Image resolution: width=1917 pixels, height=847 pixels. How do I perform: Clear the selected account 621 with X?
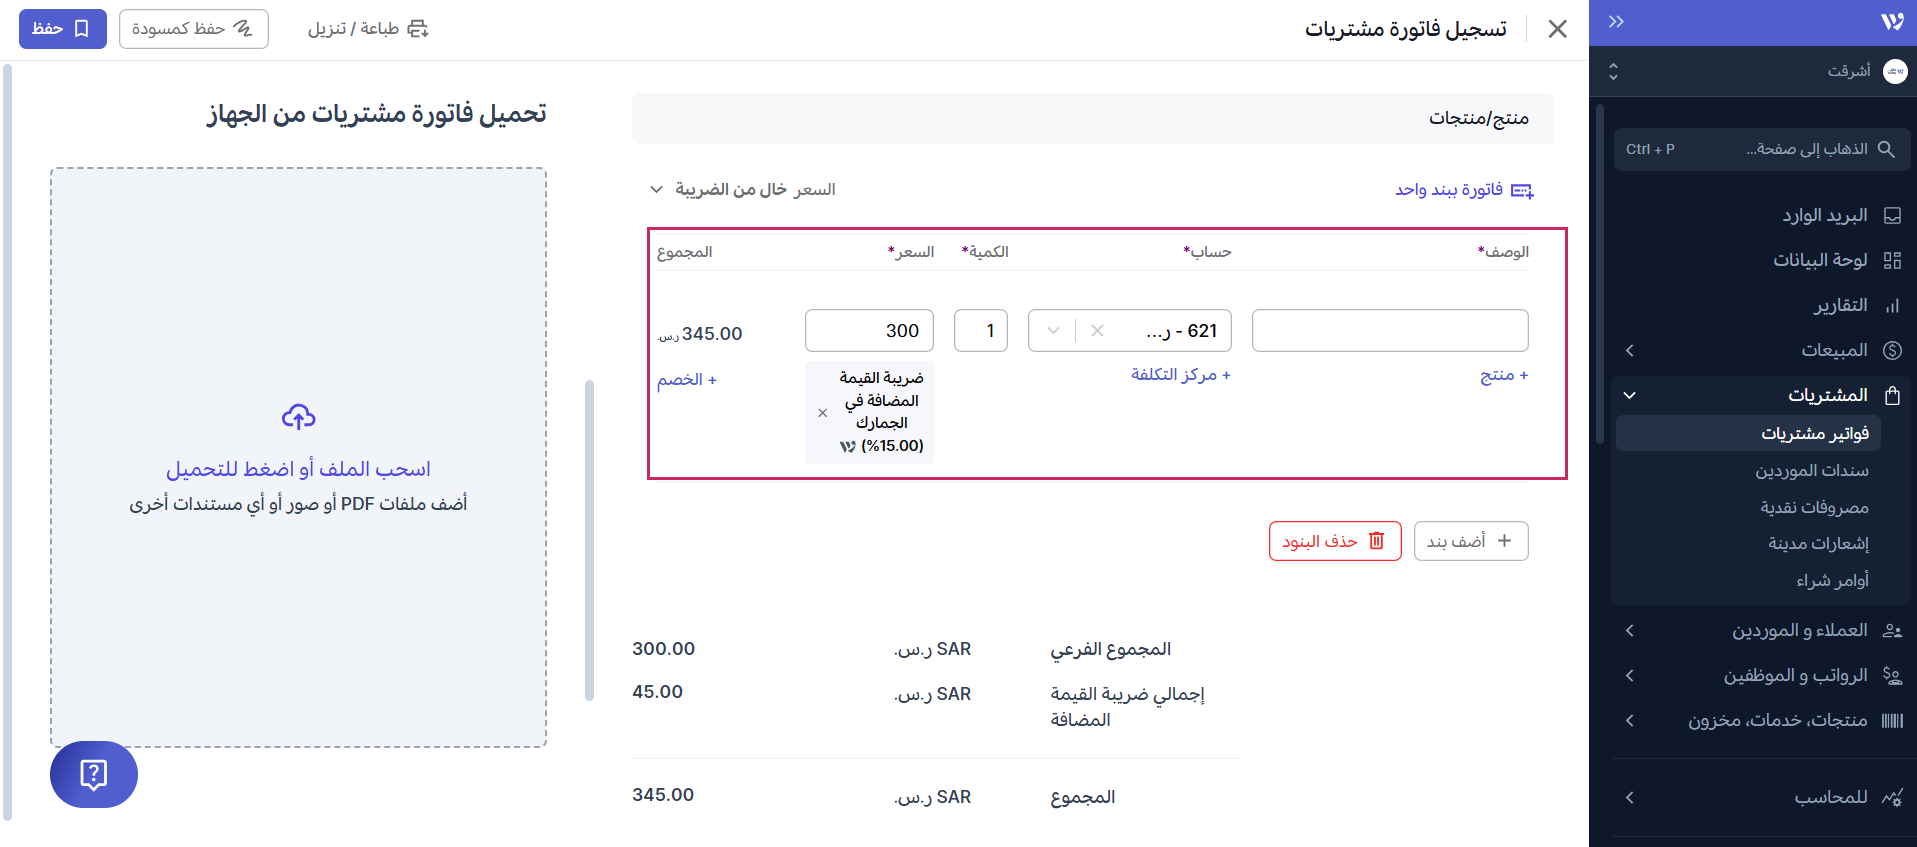pos(1097,331)
